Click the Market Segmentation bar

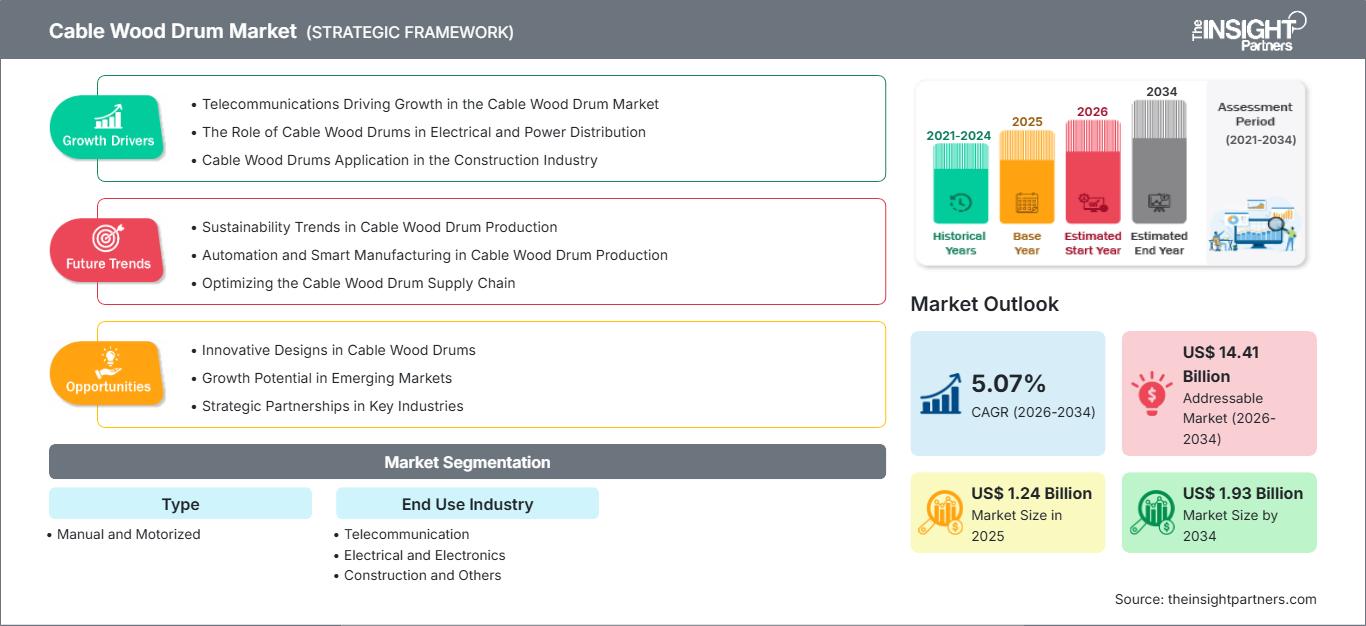pyautogui.click(x=467, y=462)
